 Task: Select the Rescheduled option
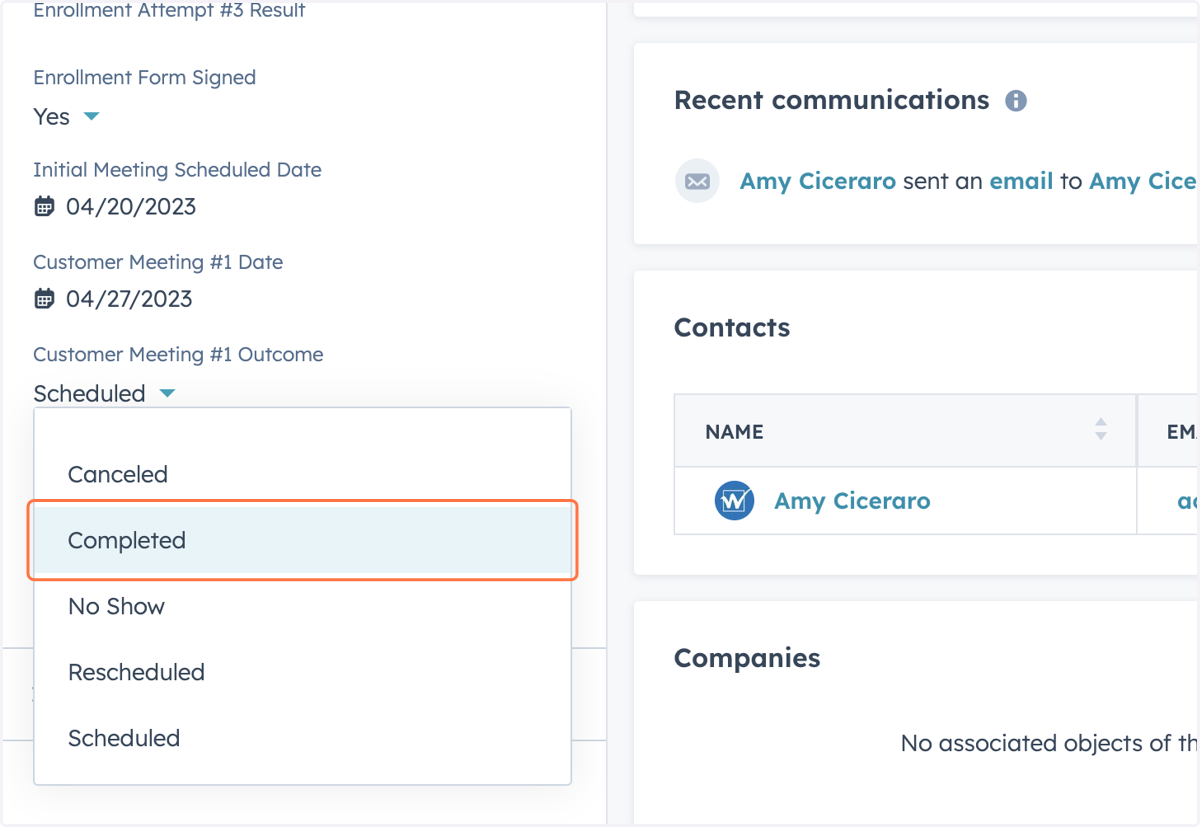[x=302, y=672]
